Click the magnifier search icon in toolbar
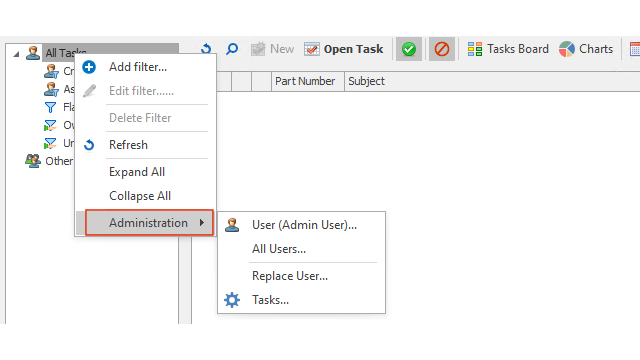 point(232,49)
